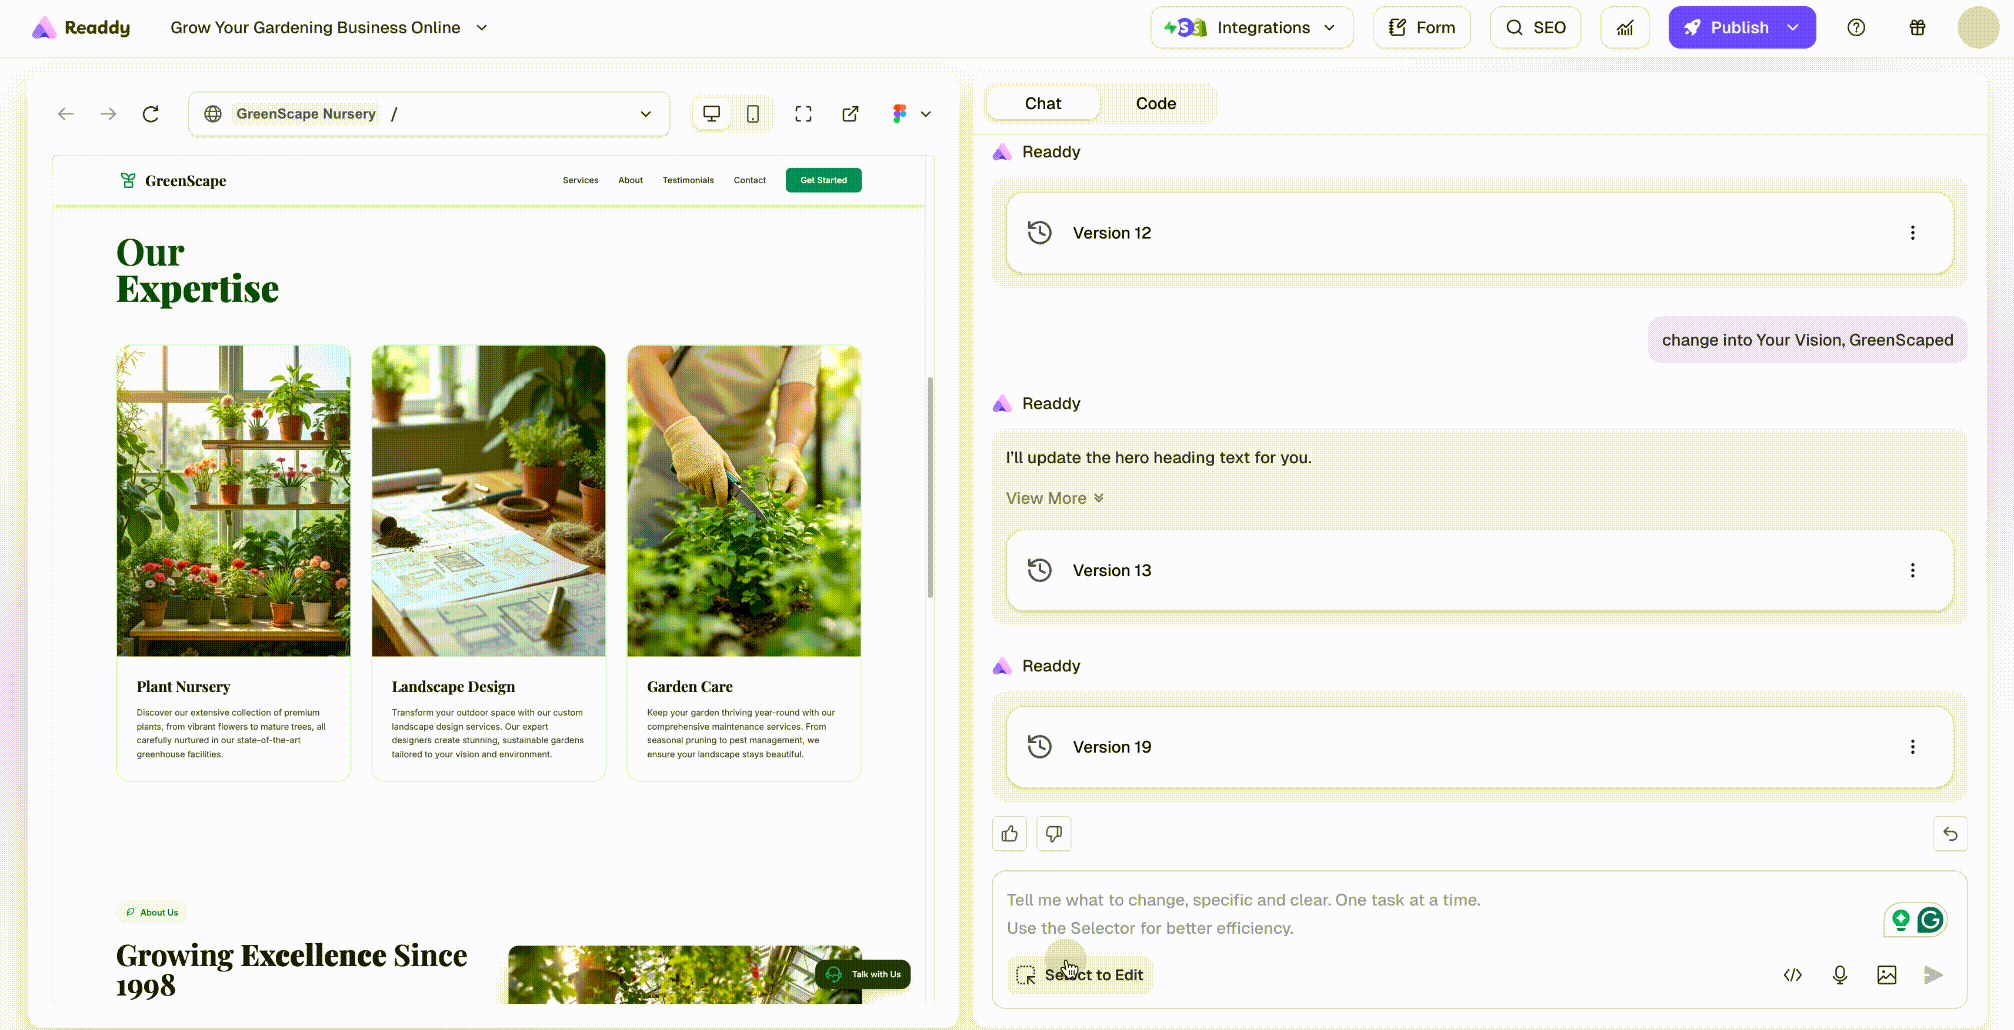
Task: Click the green lightbulb suggestion icon
Action: (1901, 920)
